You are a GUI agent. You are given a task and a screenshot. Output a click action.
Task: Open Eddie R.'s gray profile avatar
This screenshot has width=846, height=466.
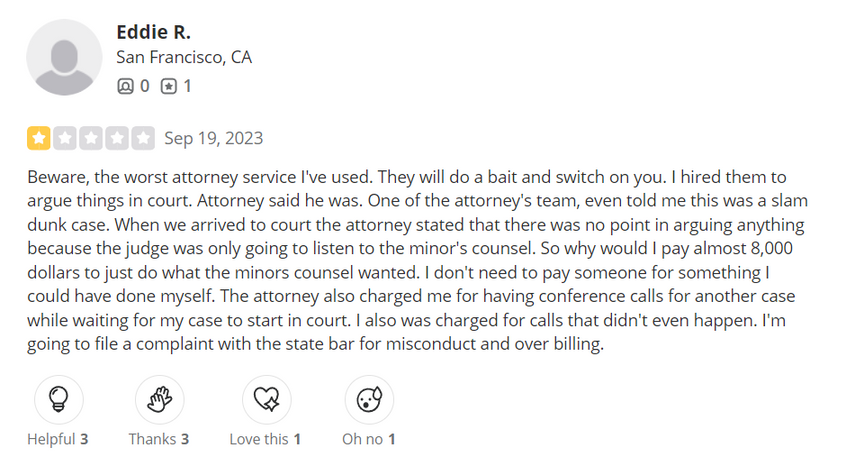[64, 57]
